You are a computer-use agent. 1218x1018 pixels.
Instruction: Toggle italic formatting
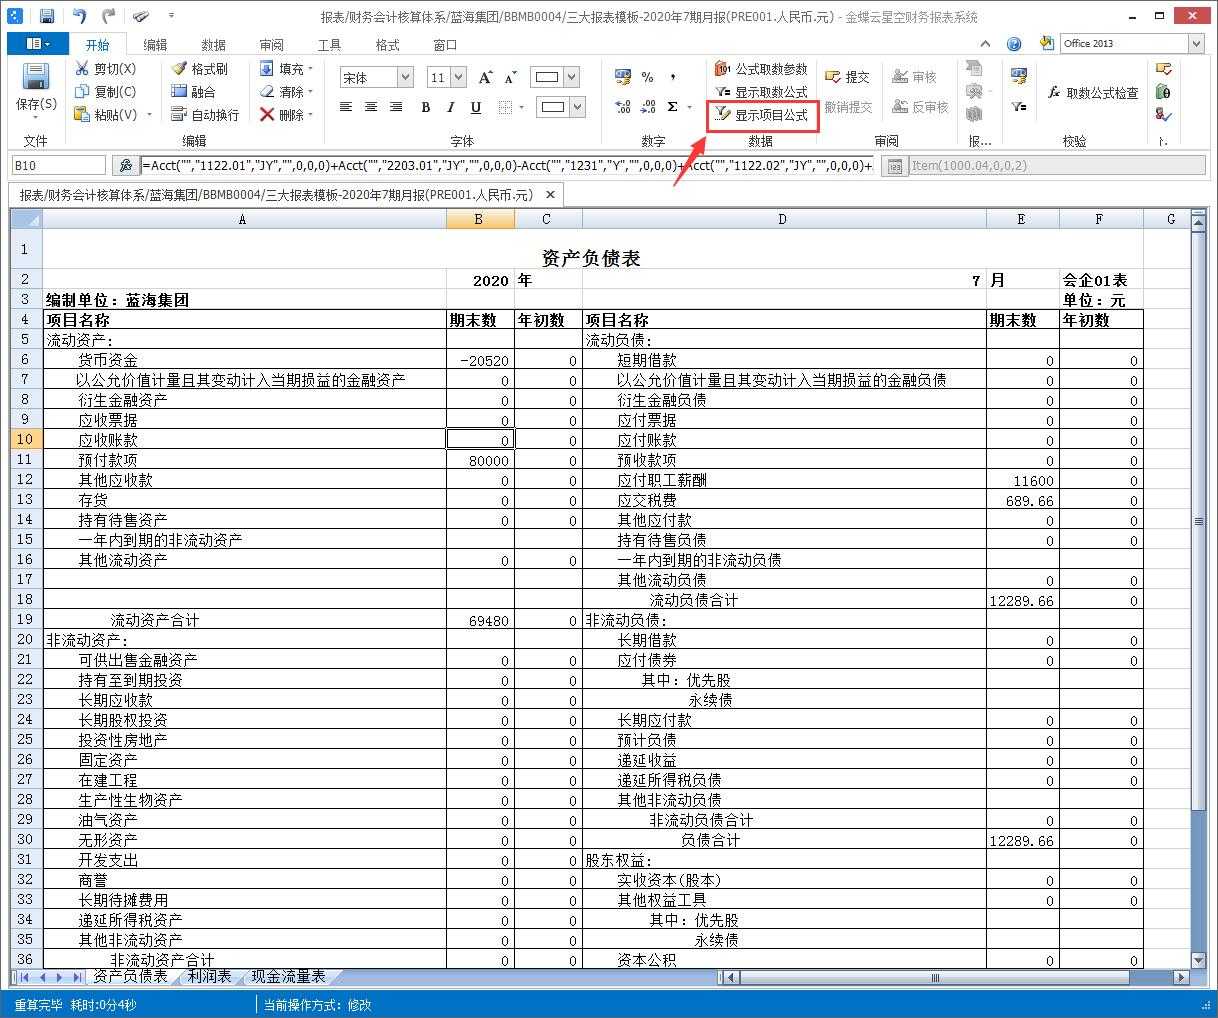450,107
